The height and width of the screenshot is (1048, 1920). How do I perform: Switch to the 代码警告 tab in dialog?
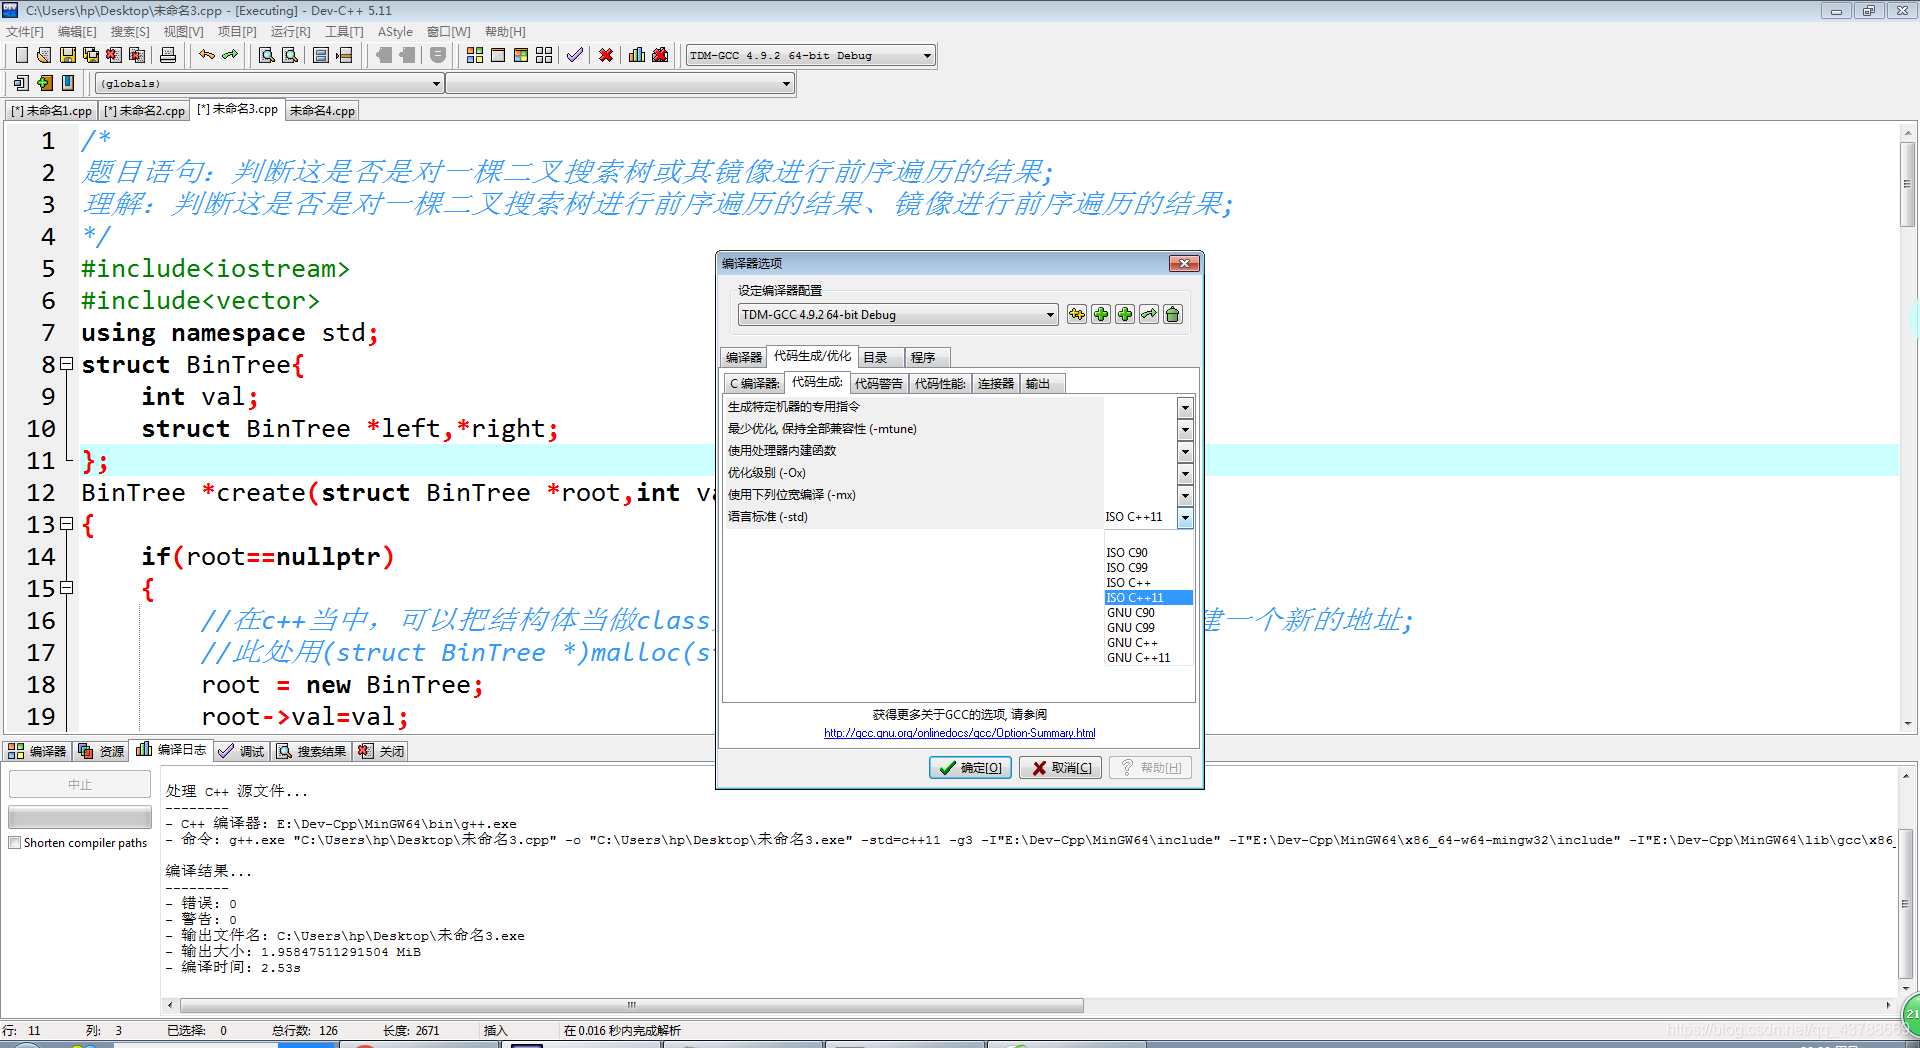pos(878,384)
